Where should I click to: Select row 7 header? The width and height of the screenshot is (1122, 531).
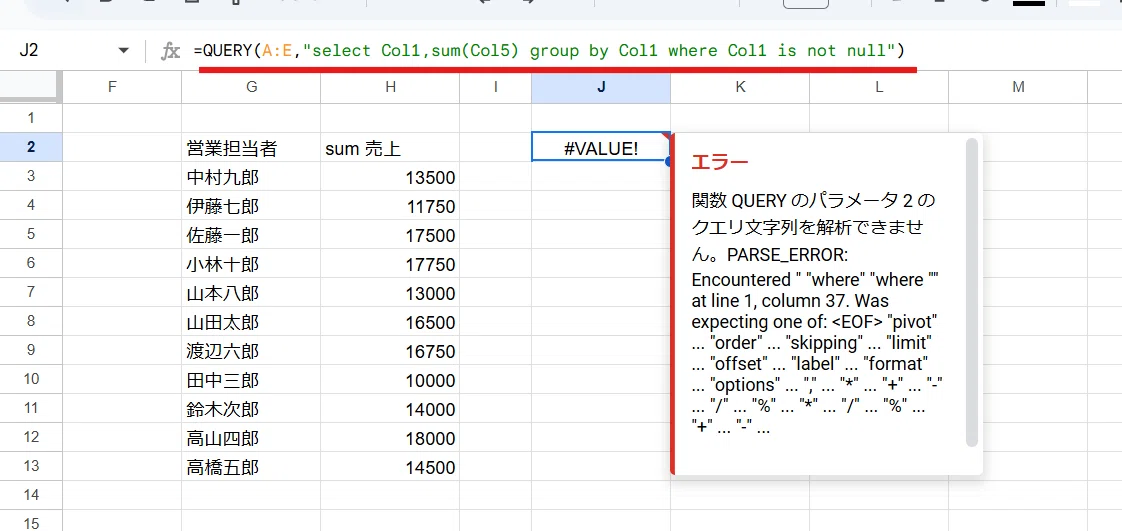(x=31, y=292)
